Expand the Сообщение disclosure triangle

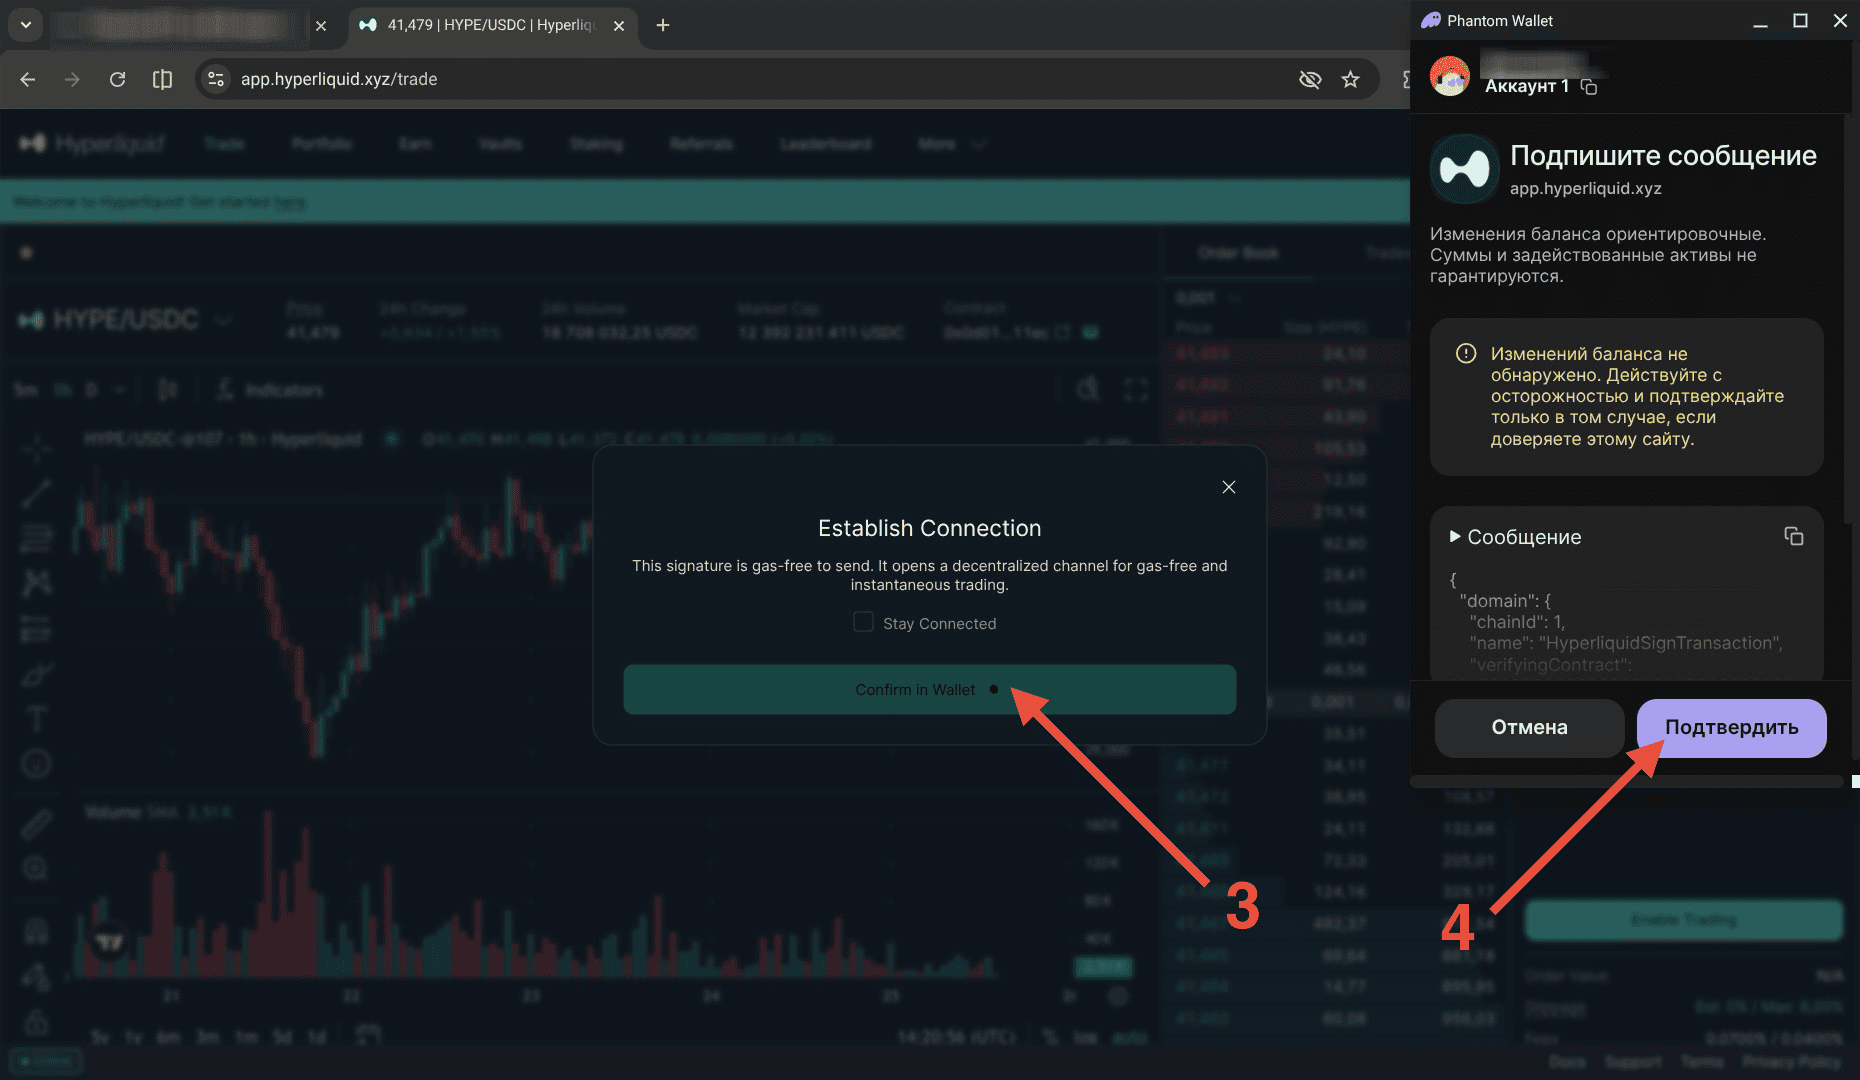click(1455, 537)
